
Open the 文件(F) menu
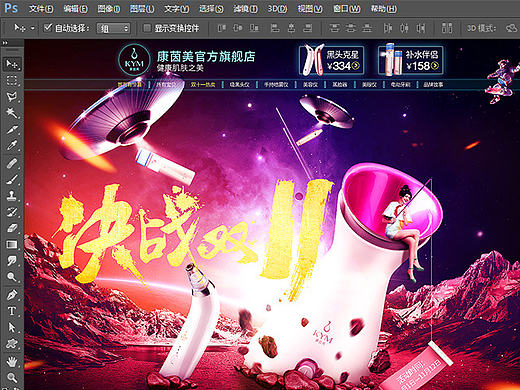[x=41, y=8]
